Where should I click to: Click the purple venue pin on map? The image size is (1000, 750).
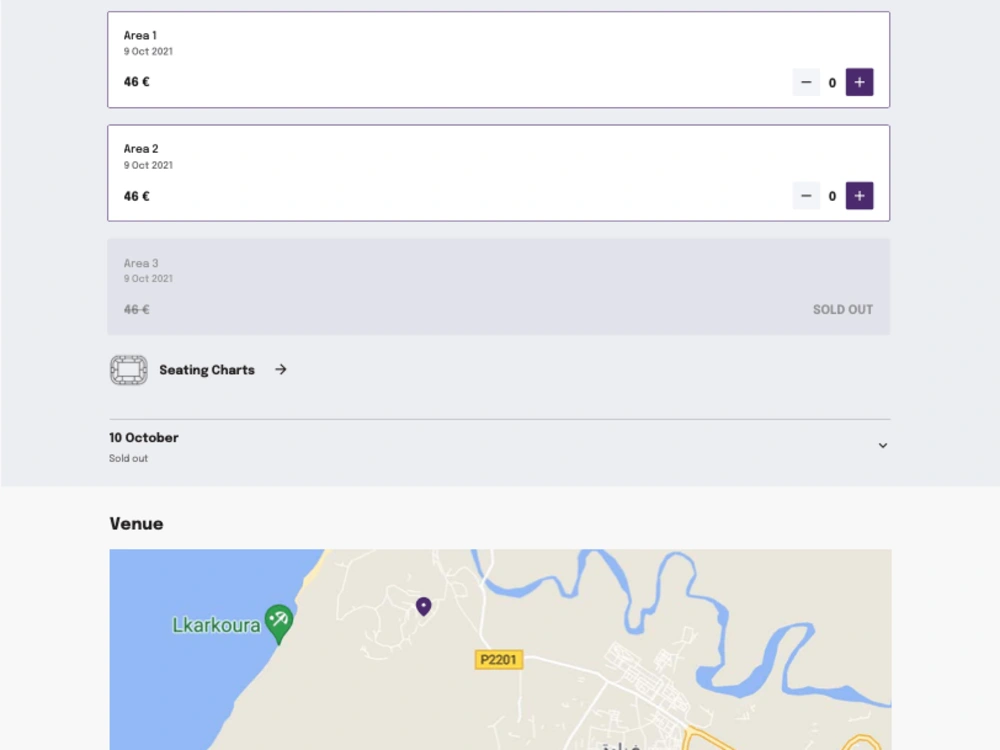click(x=423, y=606)
